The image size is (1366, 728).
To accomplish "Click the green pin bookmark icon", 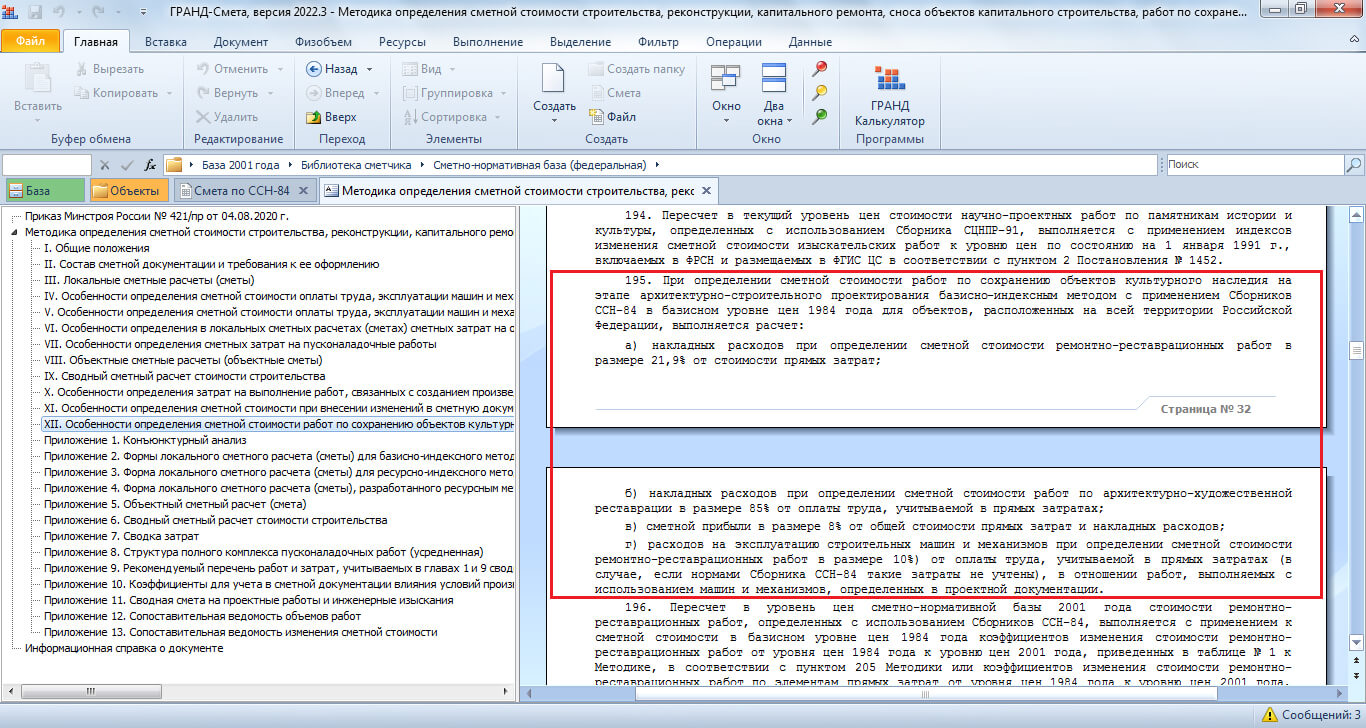I will click(x=819, y=117).
